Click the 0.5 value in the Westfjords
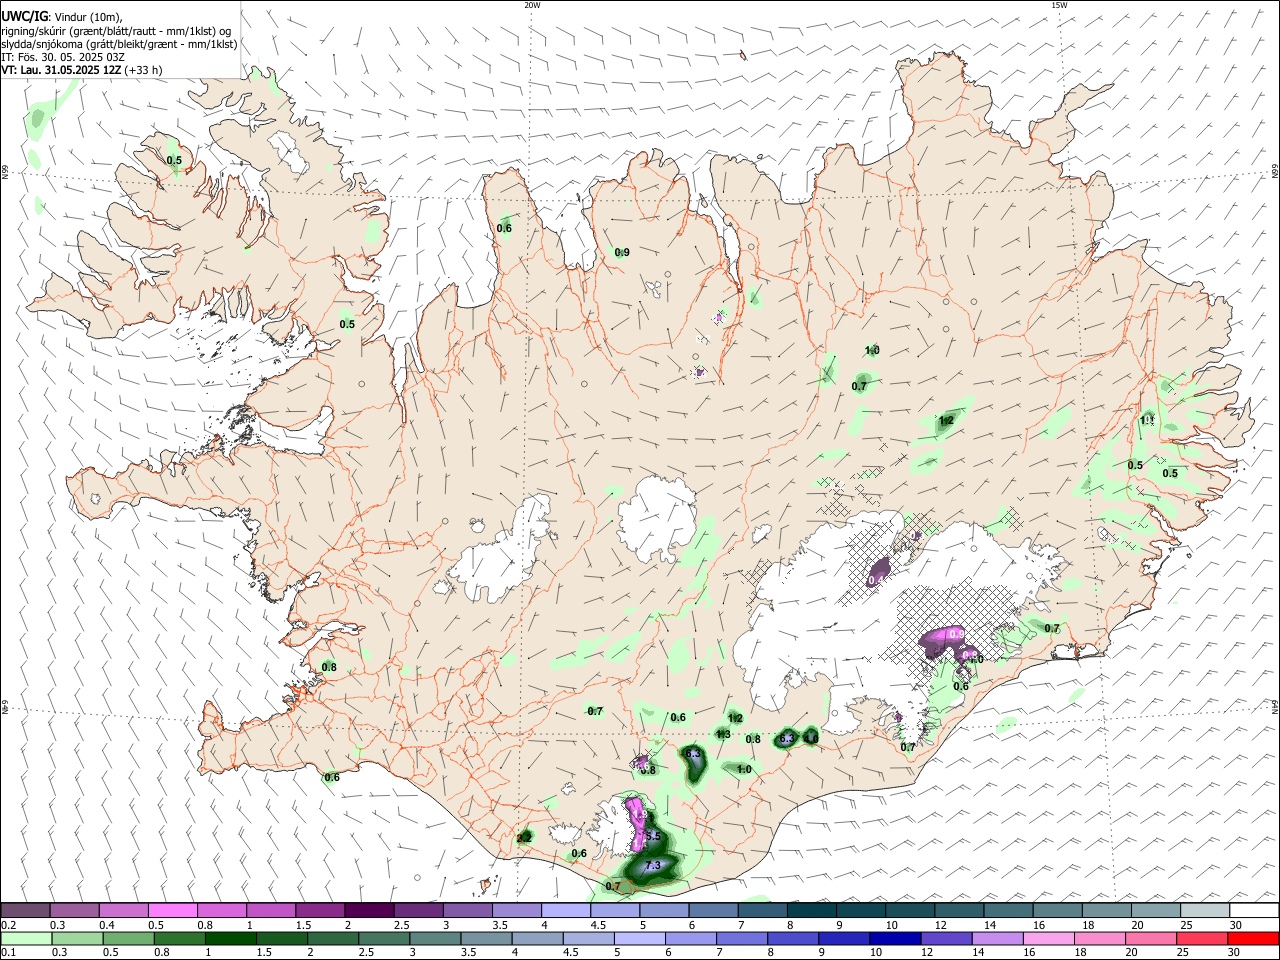The image size is (1280, 960). point(174,160)
